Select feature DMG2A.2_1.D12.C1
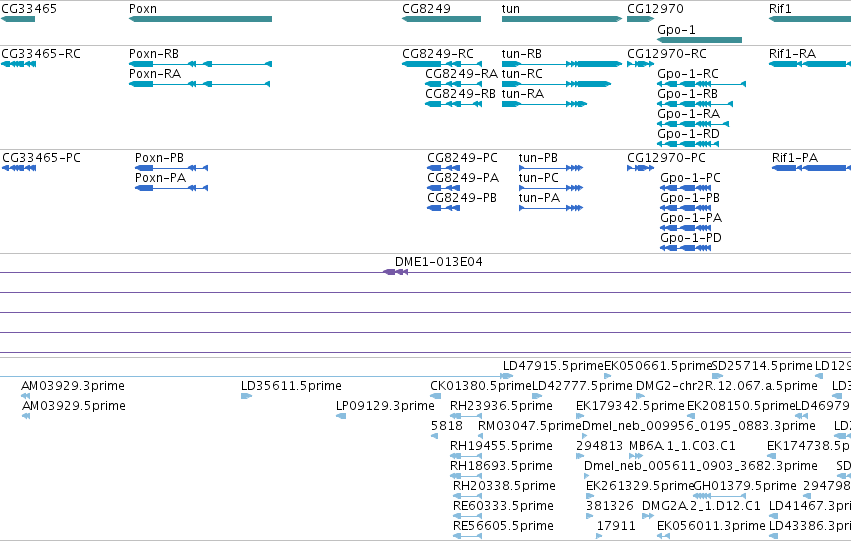Viewport: 851px width, 541px height. coord(648,516)
